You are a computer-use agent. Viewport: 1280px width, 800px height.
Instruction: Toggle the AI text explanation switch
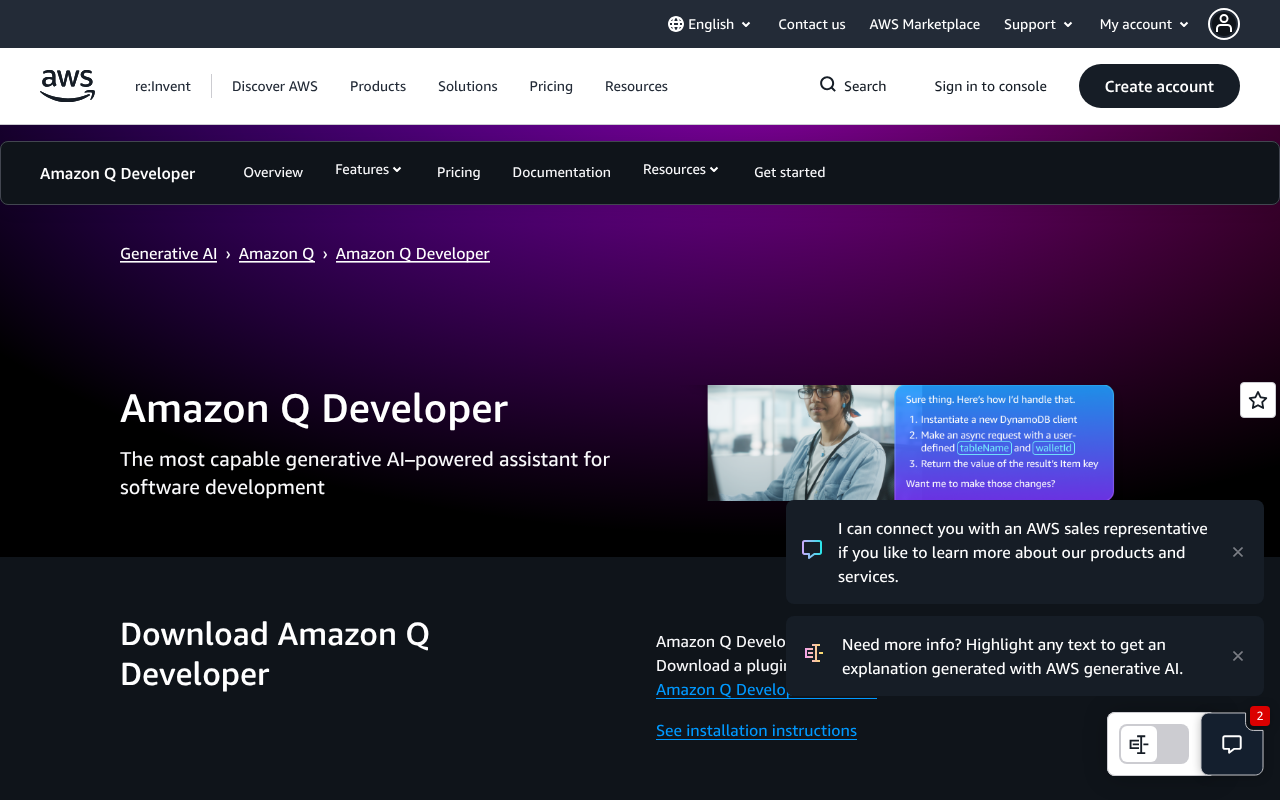(x=1154, y=744)
